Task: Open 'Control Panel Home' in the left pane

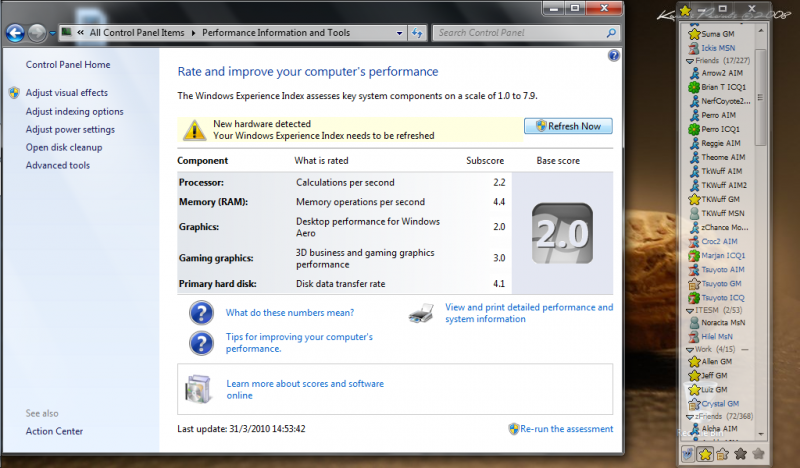Action: [x=68, y=65]
